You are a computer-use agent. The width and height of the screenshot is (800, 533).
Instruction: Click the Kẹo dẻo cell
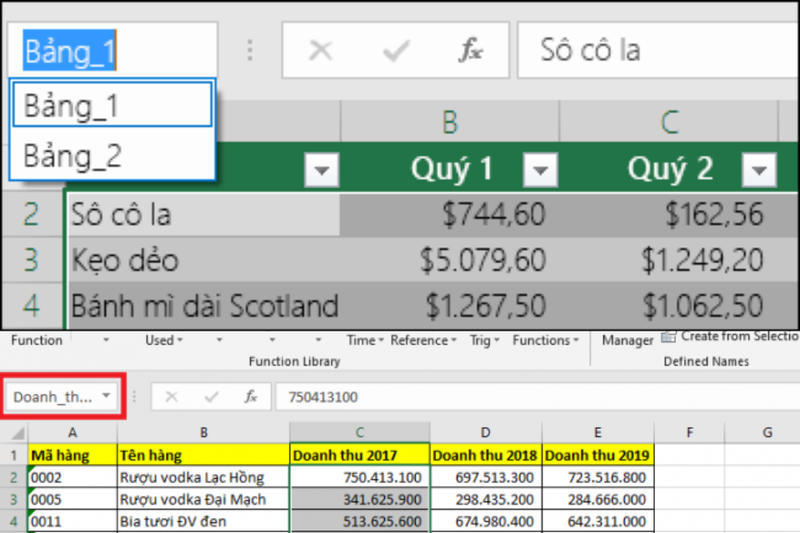point(204,259)
